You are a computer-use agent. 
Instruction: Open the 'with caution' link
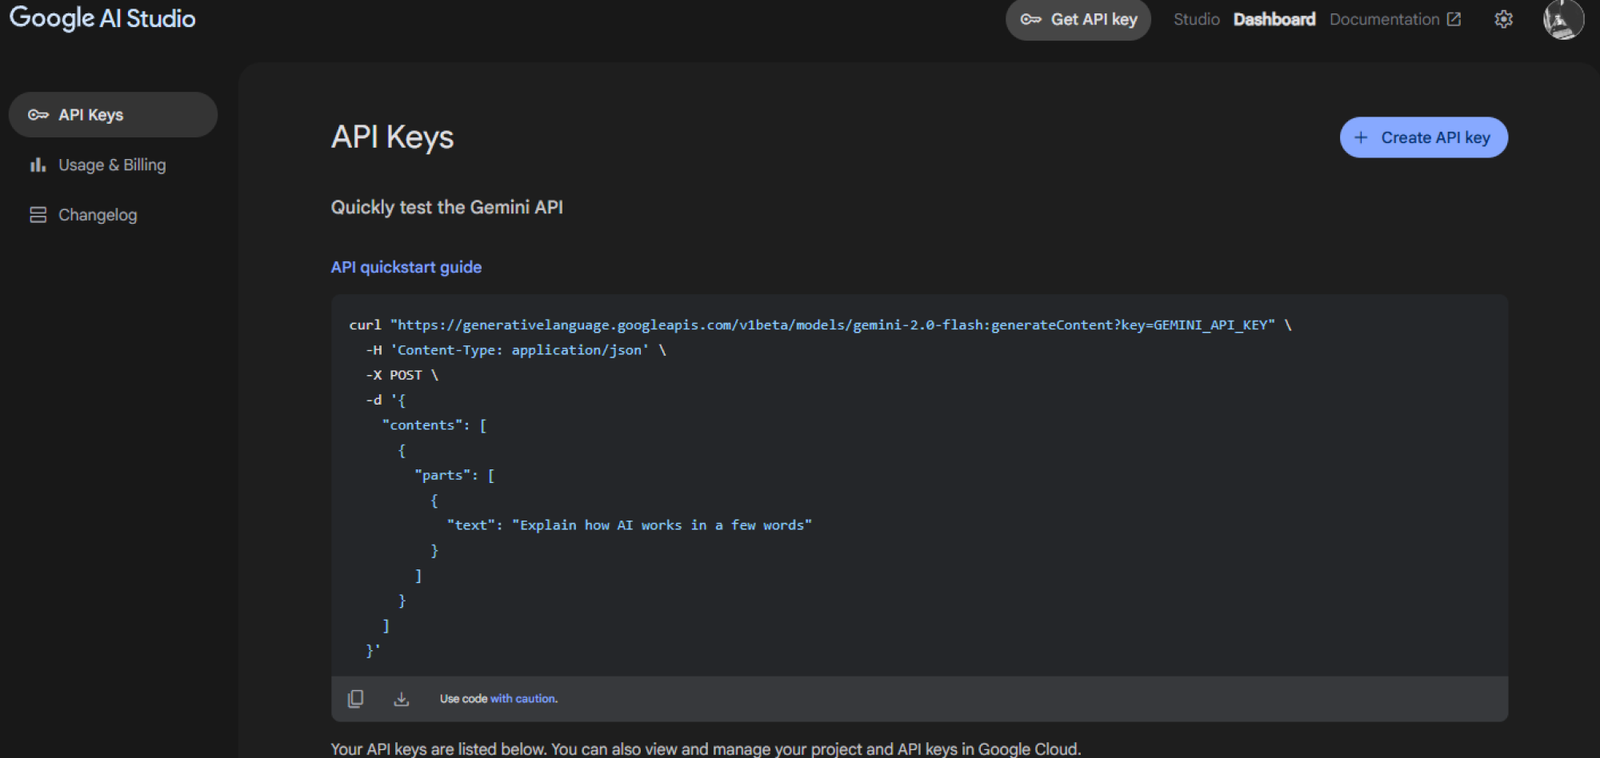pos(524,699)
